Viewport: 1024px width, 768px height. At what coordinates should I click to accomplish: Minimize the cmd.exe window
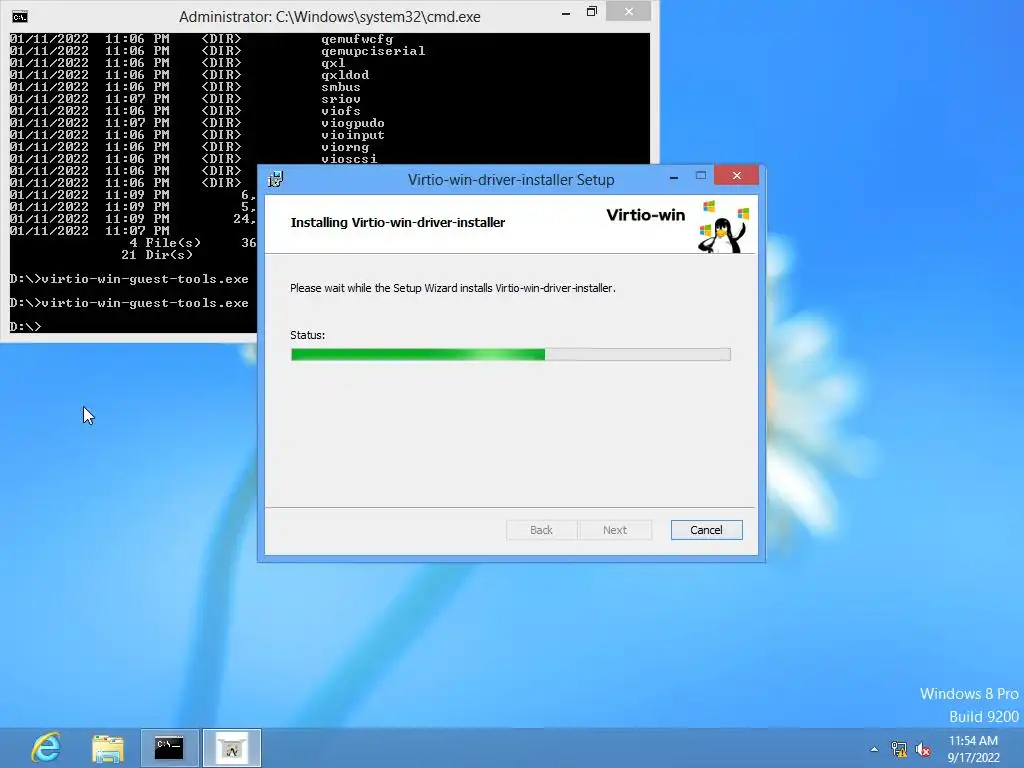coord(566,12)
